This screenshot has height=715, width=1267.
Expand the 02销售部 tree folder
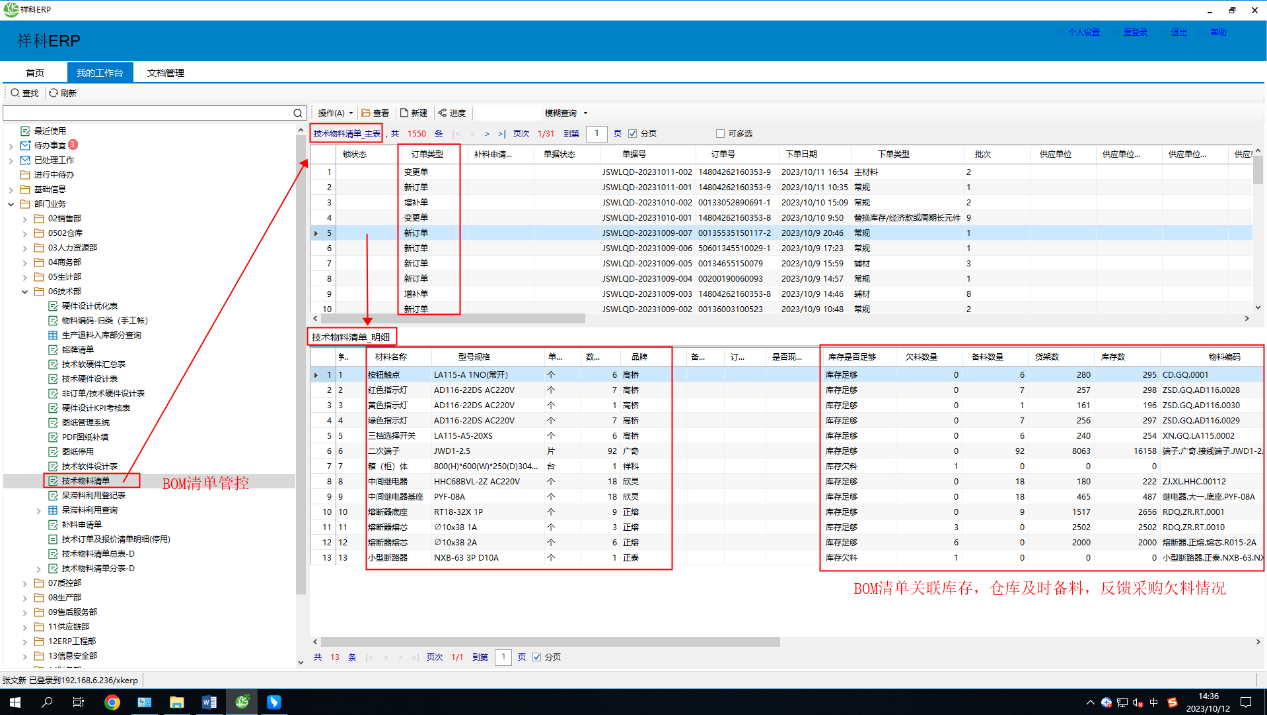pos(26,218)
